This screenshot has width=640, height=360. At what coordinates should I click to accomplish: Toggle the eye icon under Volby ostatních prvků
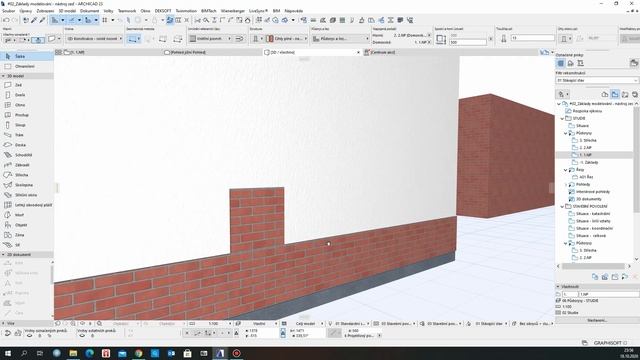82,336
